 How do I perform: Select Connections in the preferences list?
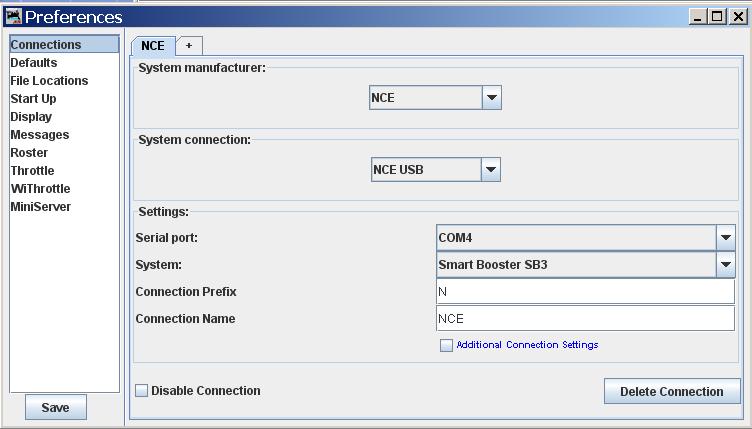(64, 44)
